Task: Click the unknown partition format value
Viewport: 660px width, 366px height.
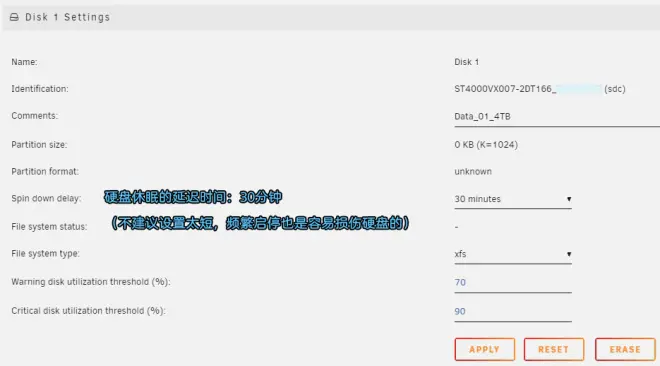Action: [473, 172]
